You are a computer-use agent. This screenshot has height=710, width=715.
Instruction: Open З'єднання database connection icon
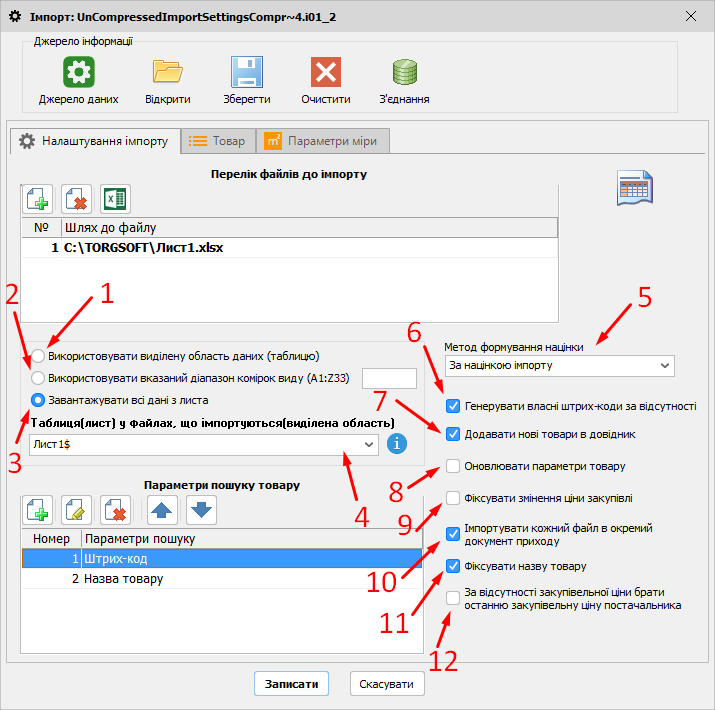coord(404,72)
